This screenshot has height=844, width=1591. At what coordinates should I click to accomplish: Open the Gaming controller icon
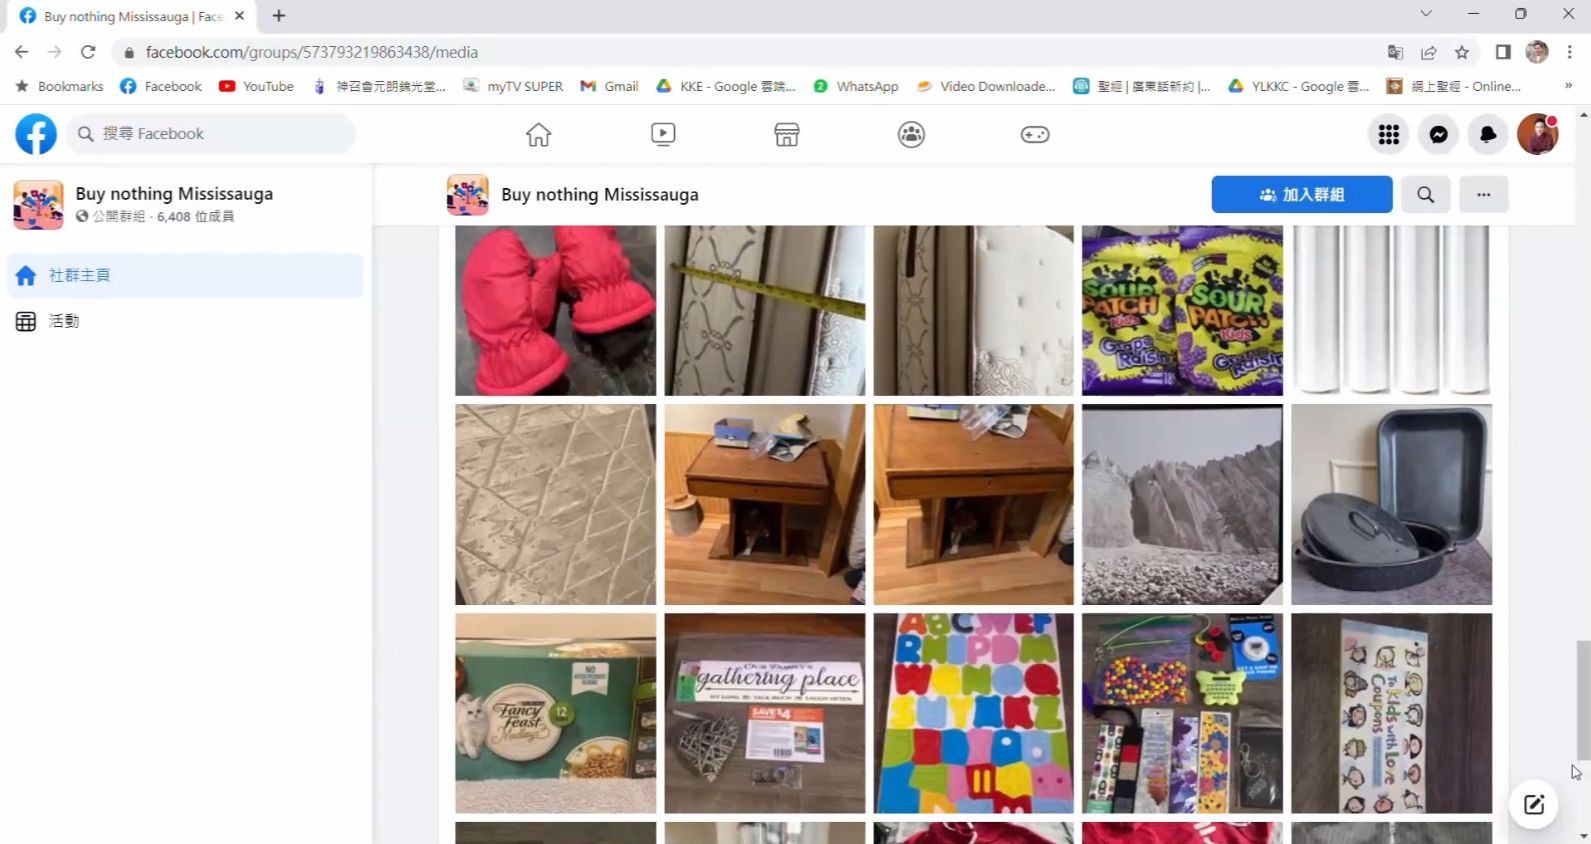tap(1035, 134)
